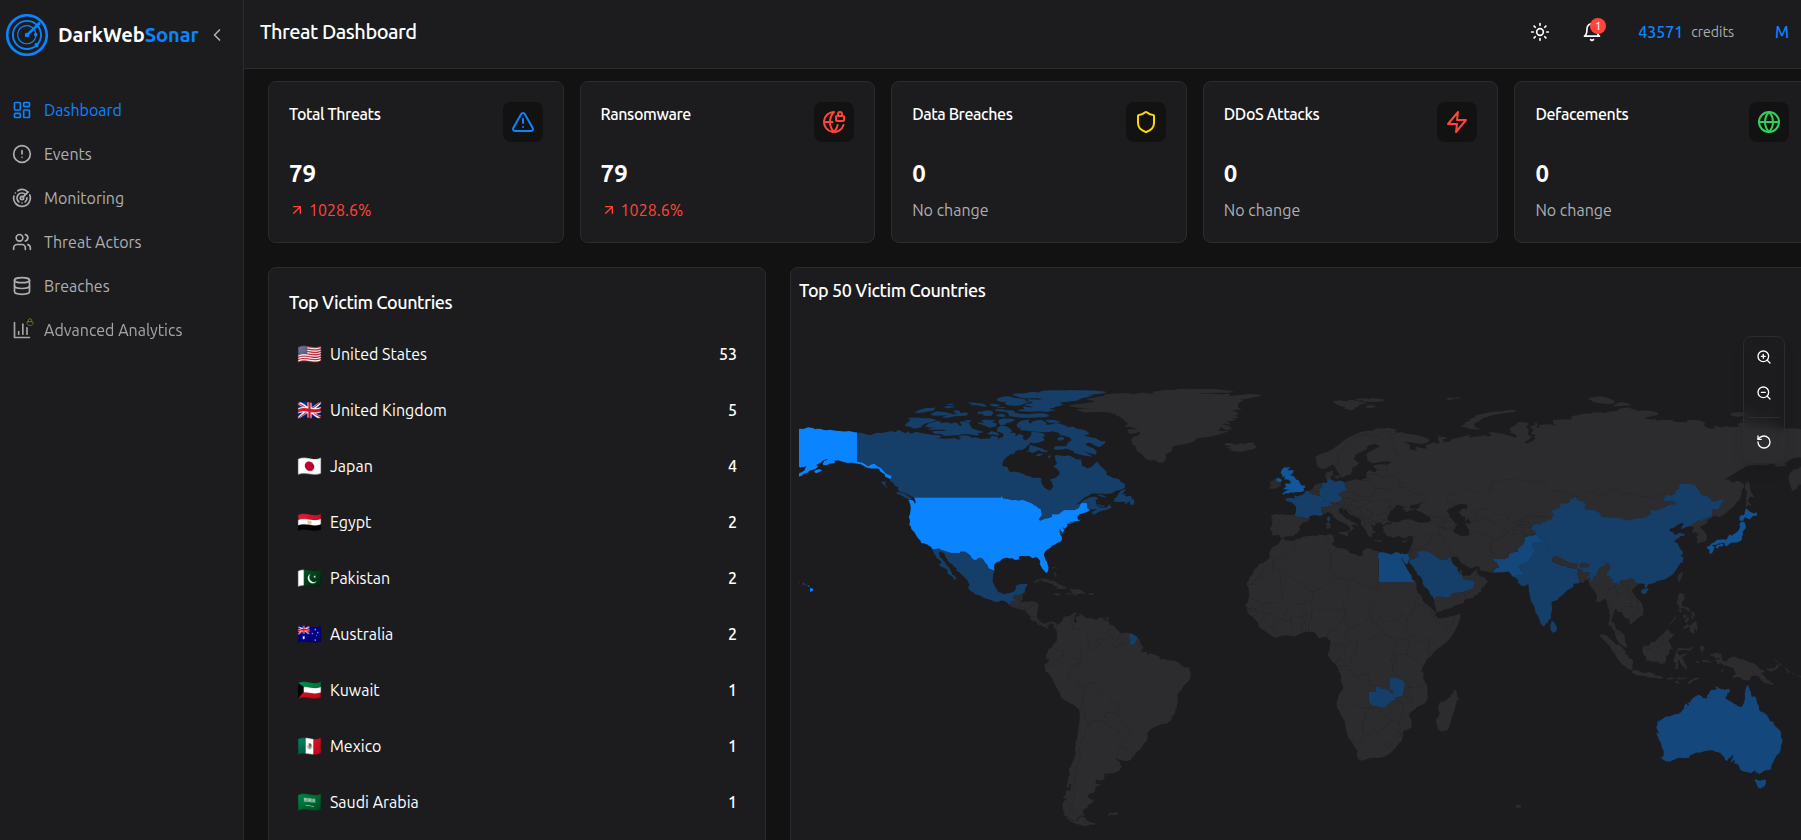This screenshot has height=840, width=1801.
Task: Reset the world map view
Action: (x=1764, y=442)
